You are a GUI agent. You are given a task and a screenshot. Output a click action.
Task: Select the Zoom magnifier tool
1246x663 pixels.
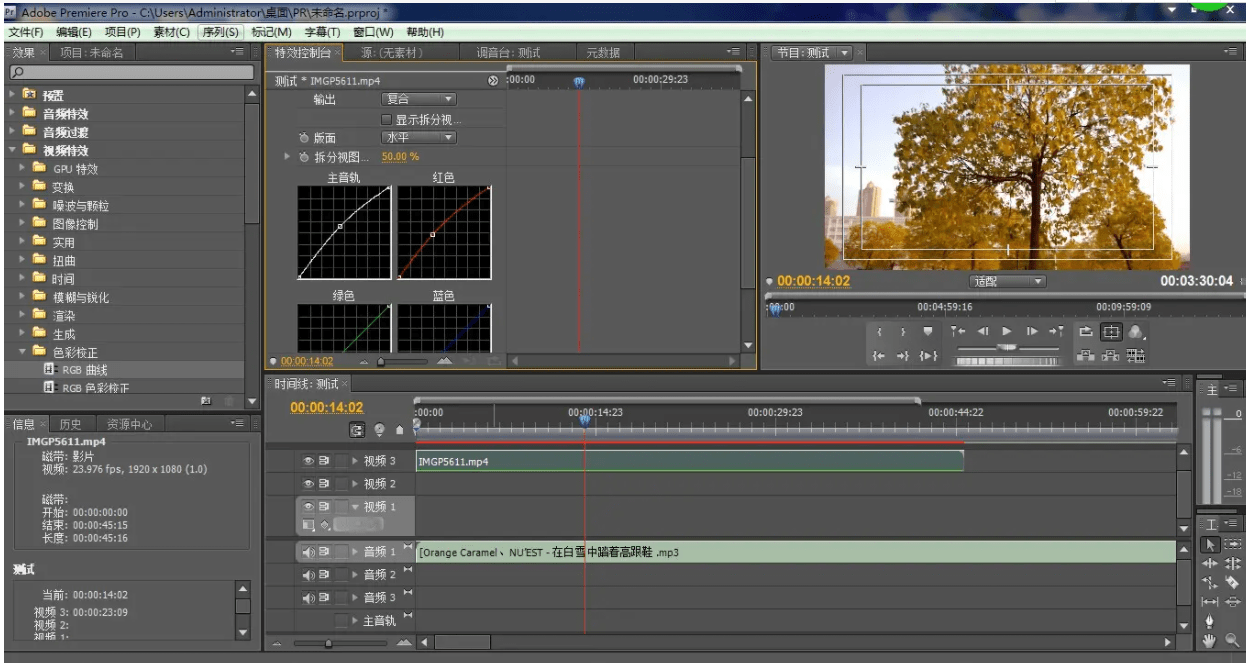coord(1232,640)
